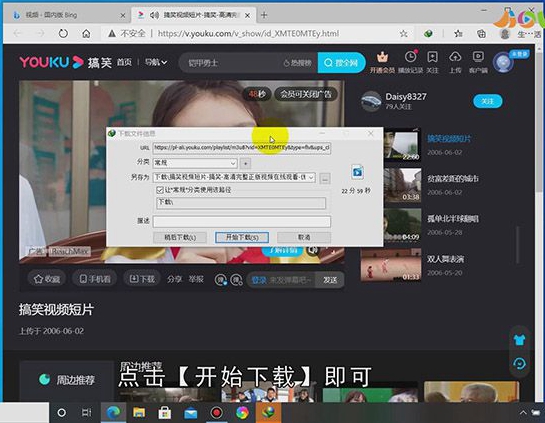This screenshot has height=423, width=545.
Task: Click the 登录 login link in the comment bar
Action: [x=259, y=280]
